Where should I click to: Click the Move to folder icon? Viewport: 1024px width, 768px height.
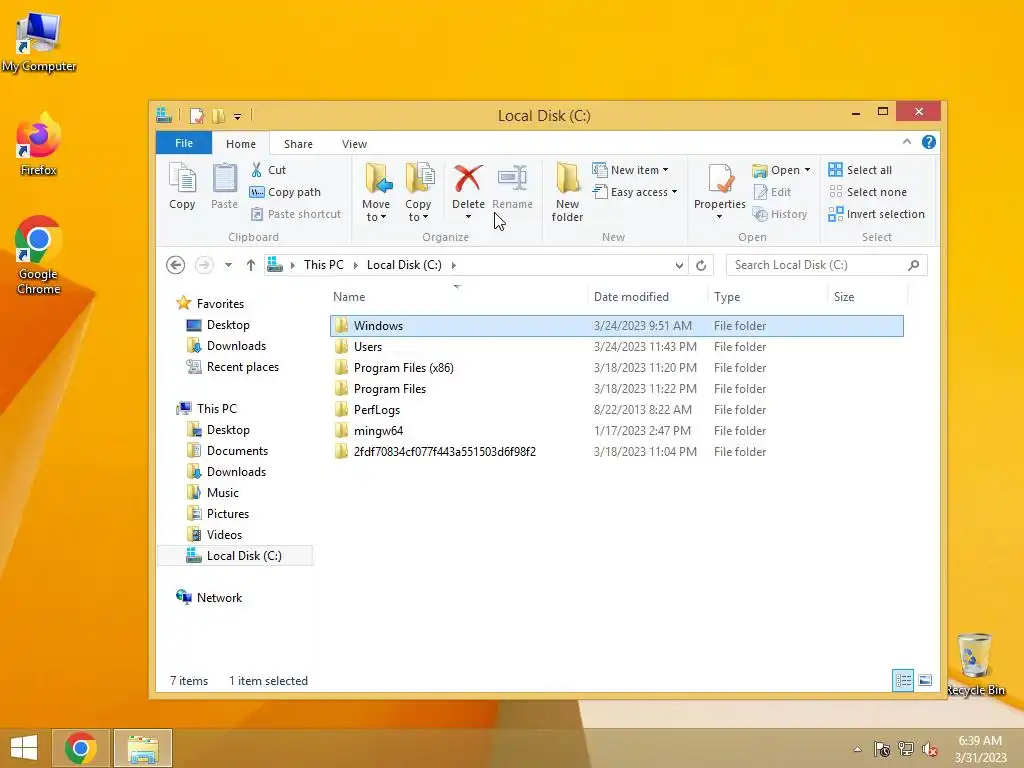[x=377, y=178]
